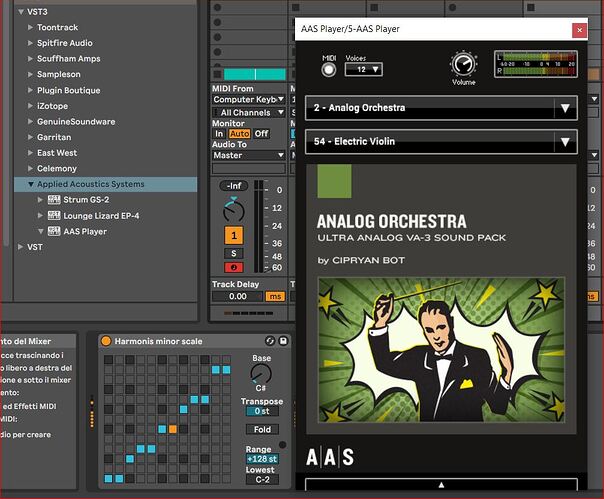Expand the East West folder
This screenshot has height=499, width=604.
coord(30,153)
